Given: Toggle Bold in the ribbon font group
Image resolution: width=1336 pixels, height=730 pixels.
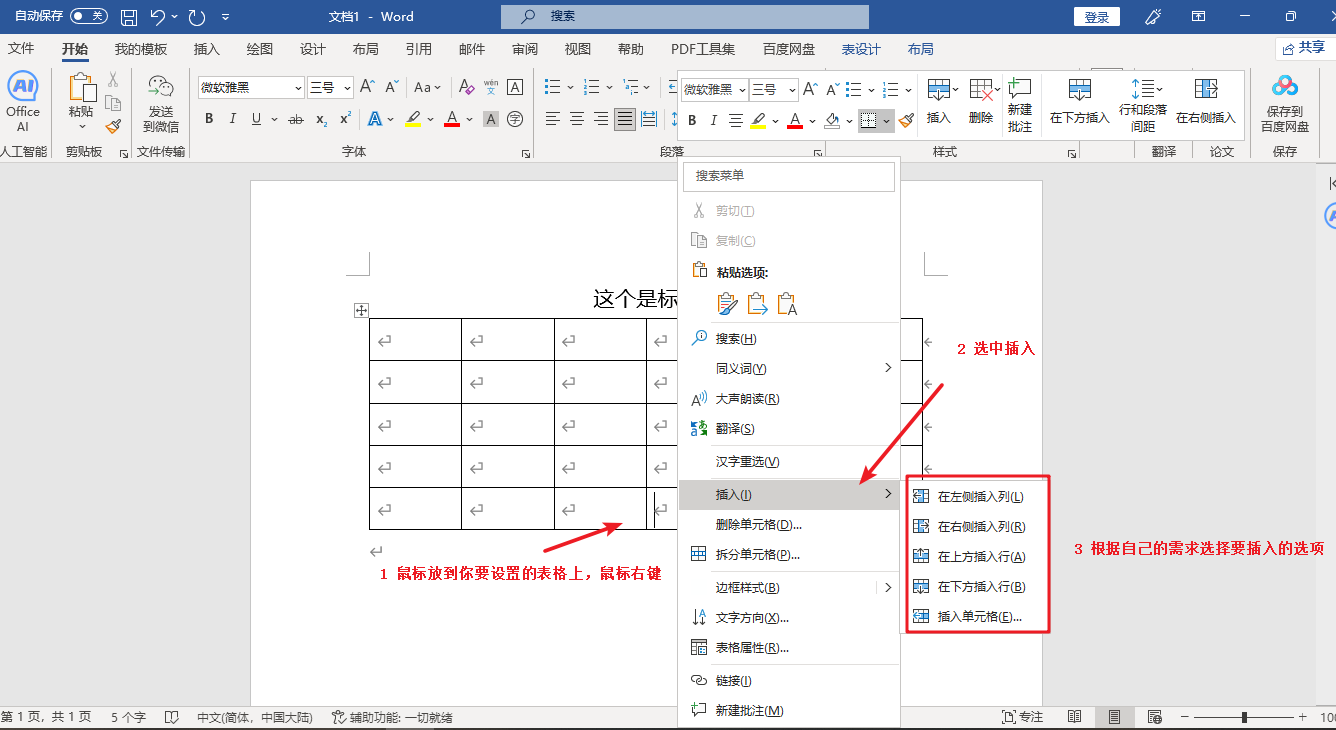Looking at the screenshot, I should point(209,119).
